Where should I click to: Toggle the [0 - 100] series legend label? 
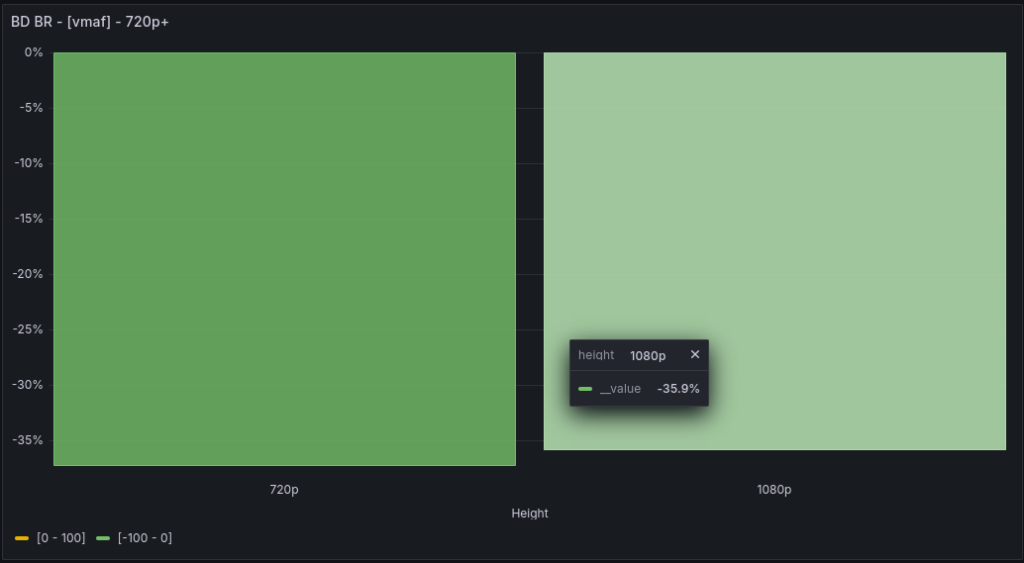[60, 539]
